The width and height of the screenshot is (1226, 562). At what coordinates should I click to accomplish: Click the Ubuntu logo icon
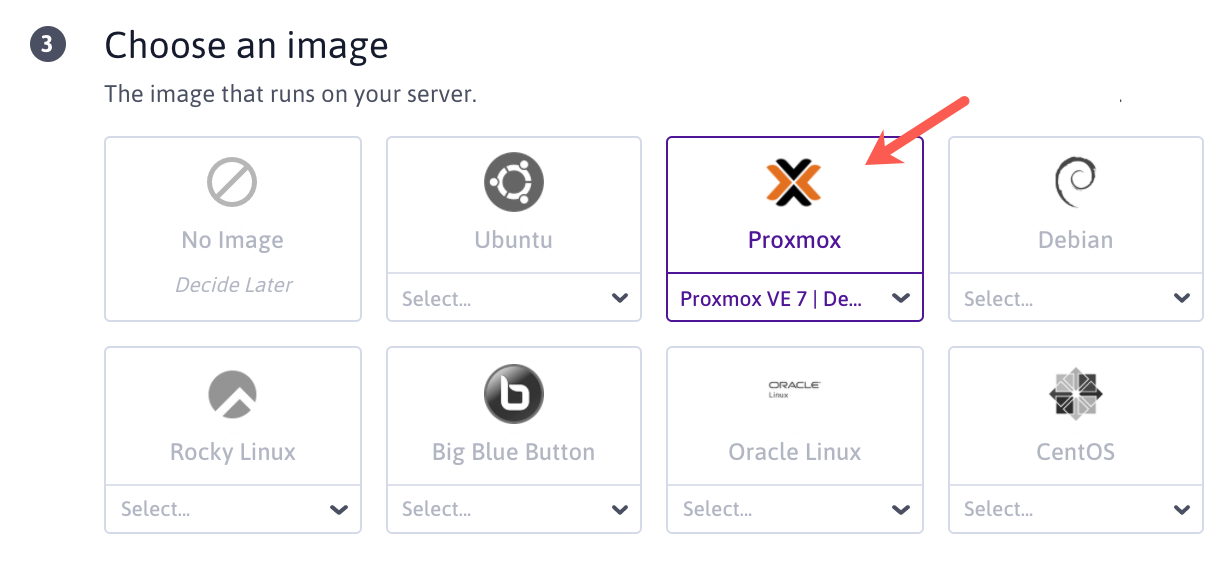(x=513, y=184)
